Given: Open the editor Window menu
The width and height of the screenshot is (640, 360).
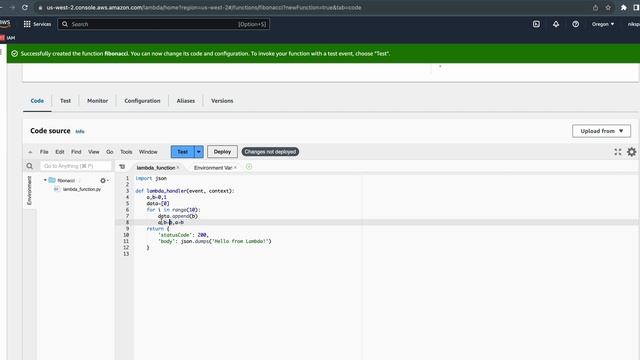Looking at the screenshot, I should tap(148, 152).
